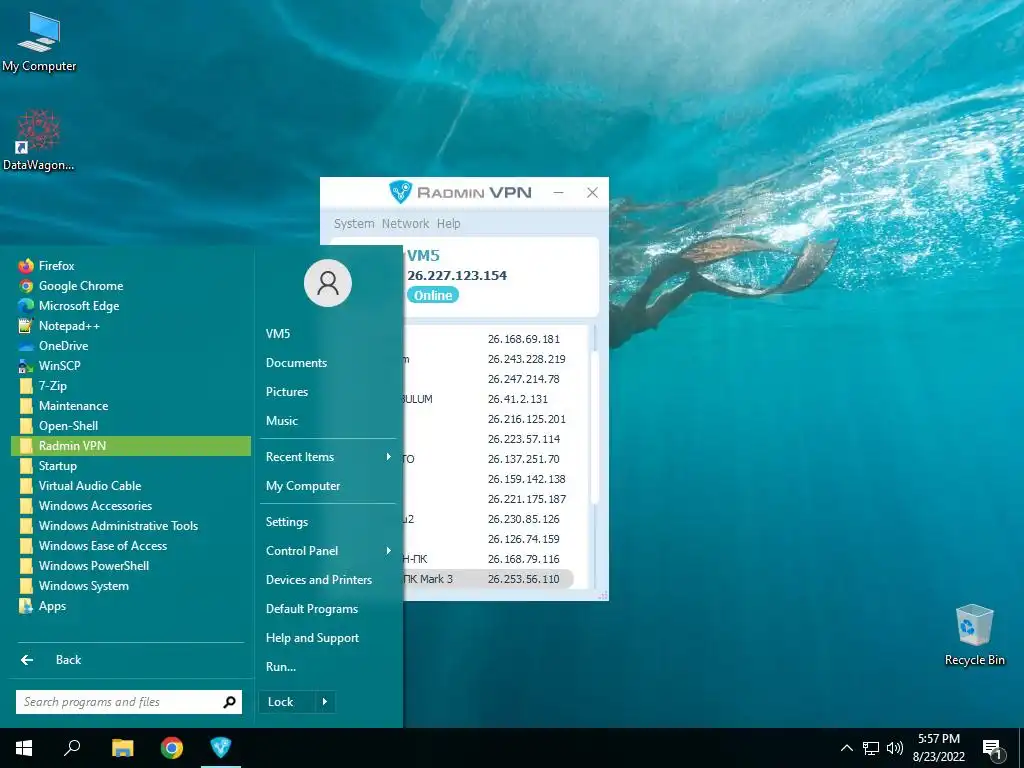Click the Windows Start button
This screenshot has width=1024, height=768.
pos(24,748)
